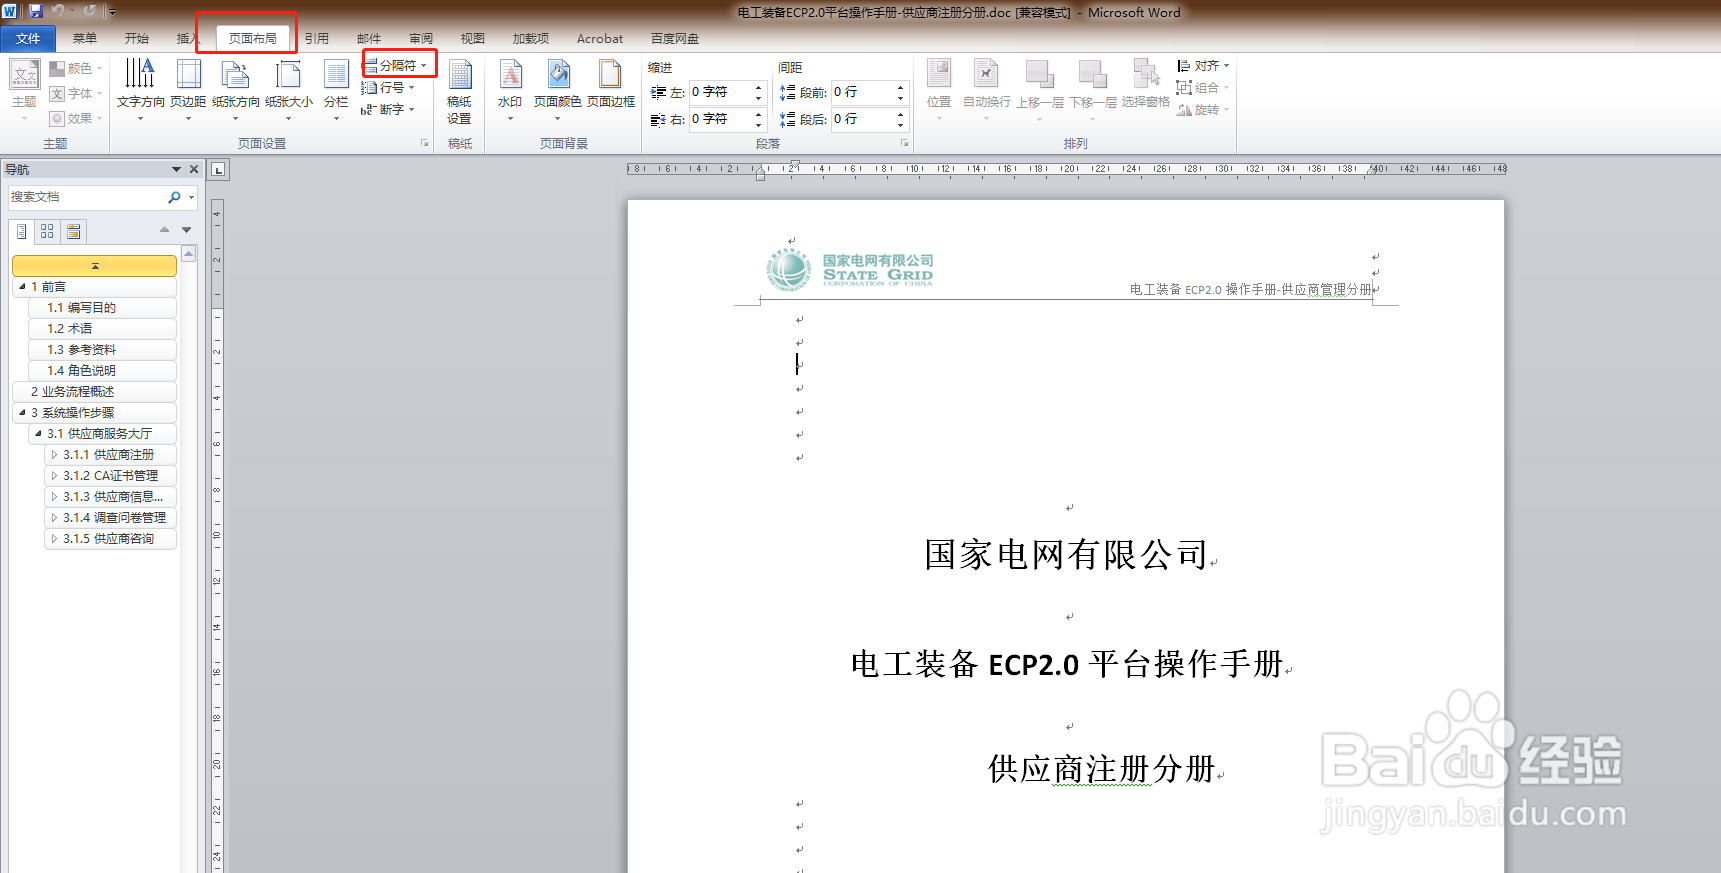Viewport: 1721px width, 873px height.
Task: Click the 组合 group objects button
Action: coord(1203,87)
